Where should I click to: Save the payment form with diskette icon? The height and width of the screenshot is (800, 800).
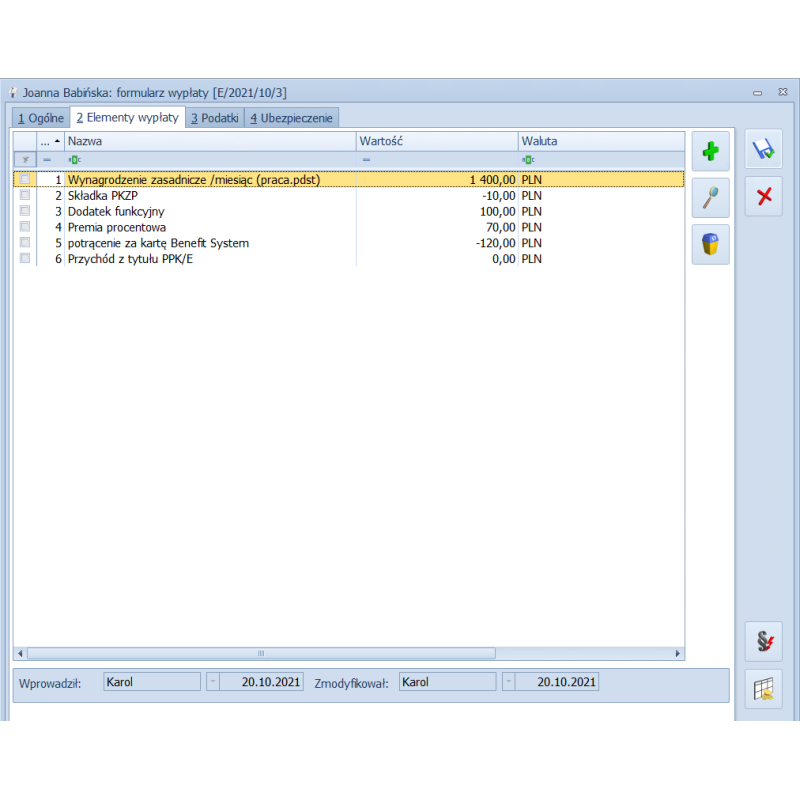point(764,149)
